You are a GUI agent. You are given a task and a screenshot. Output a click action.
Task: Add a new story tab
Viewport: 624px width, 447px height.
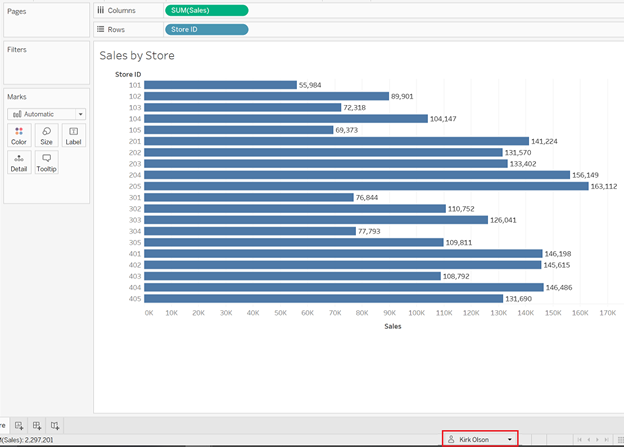55,426
